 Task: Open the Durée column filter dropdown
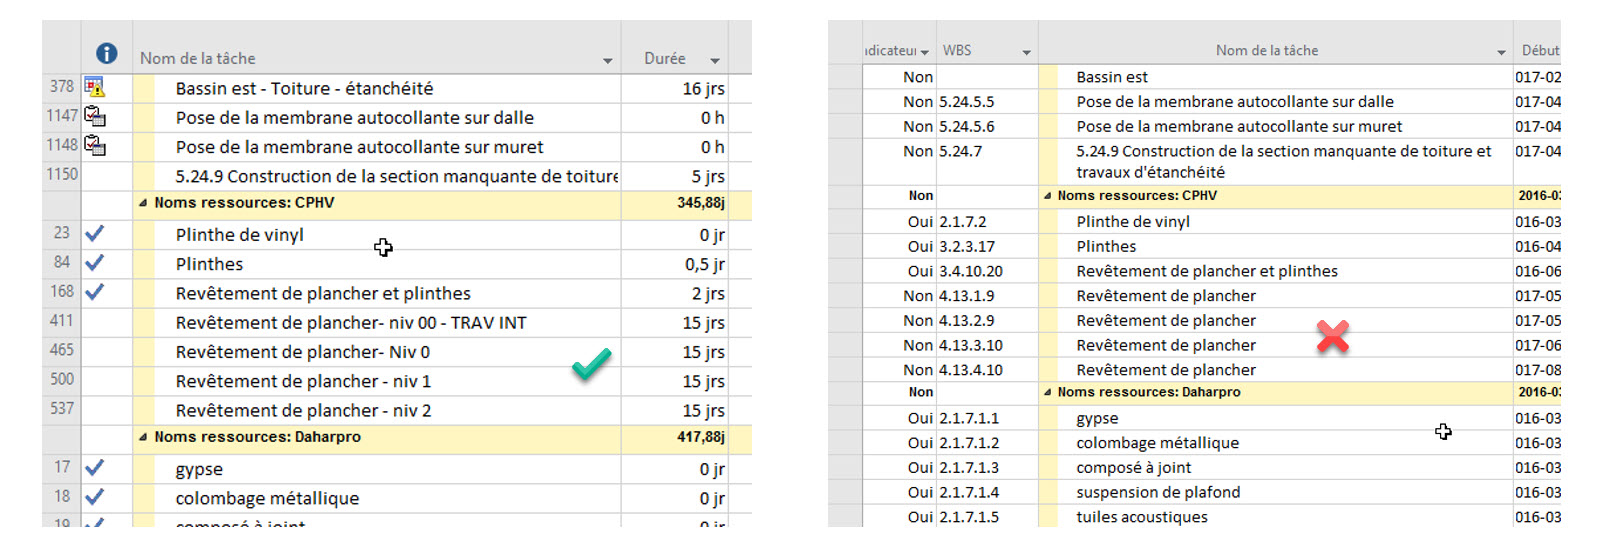coord(715,61)
